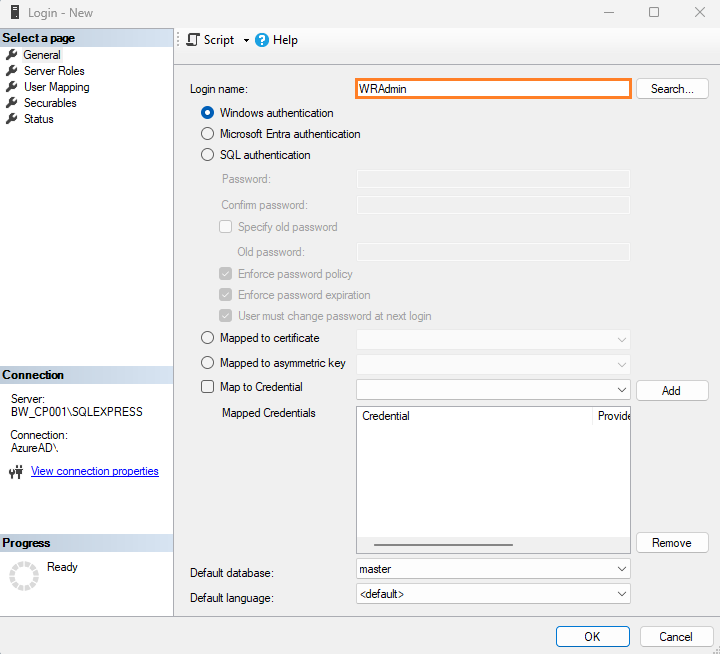Open the Mapped to certificate dropdown
Image resolution: width=720 pixels, height=654 pixels.
(x=493, y=340)
